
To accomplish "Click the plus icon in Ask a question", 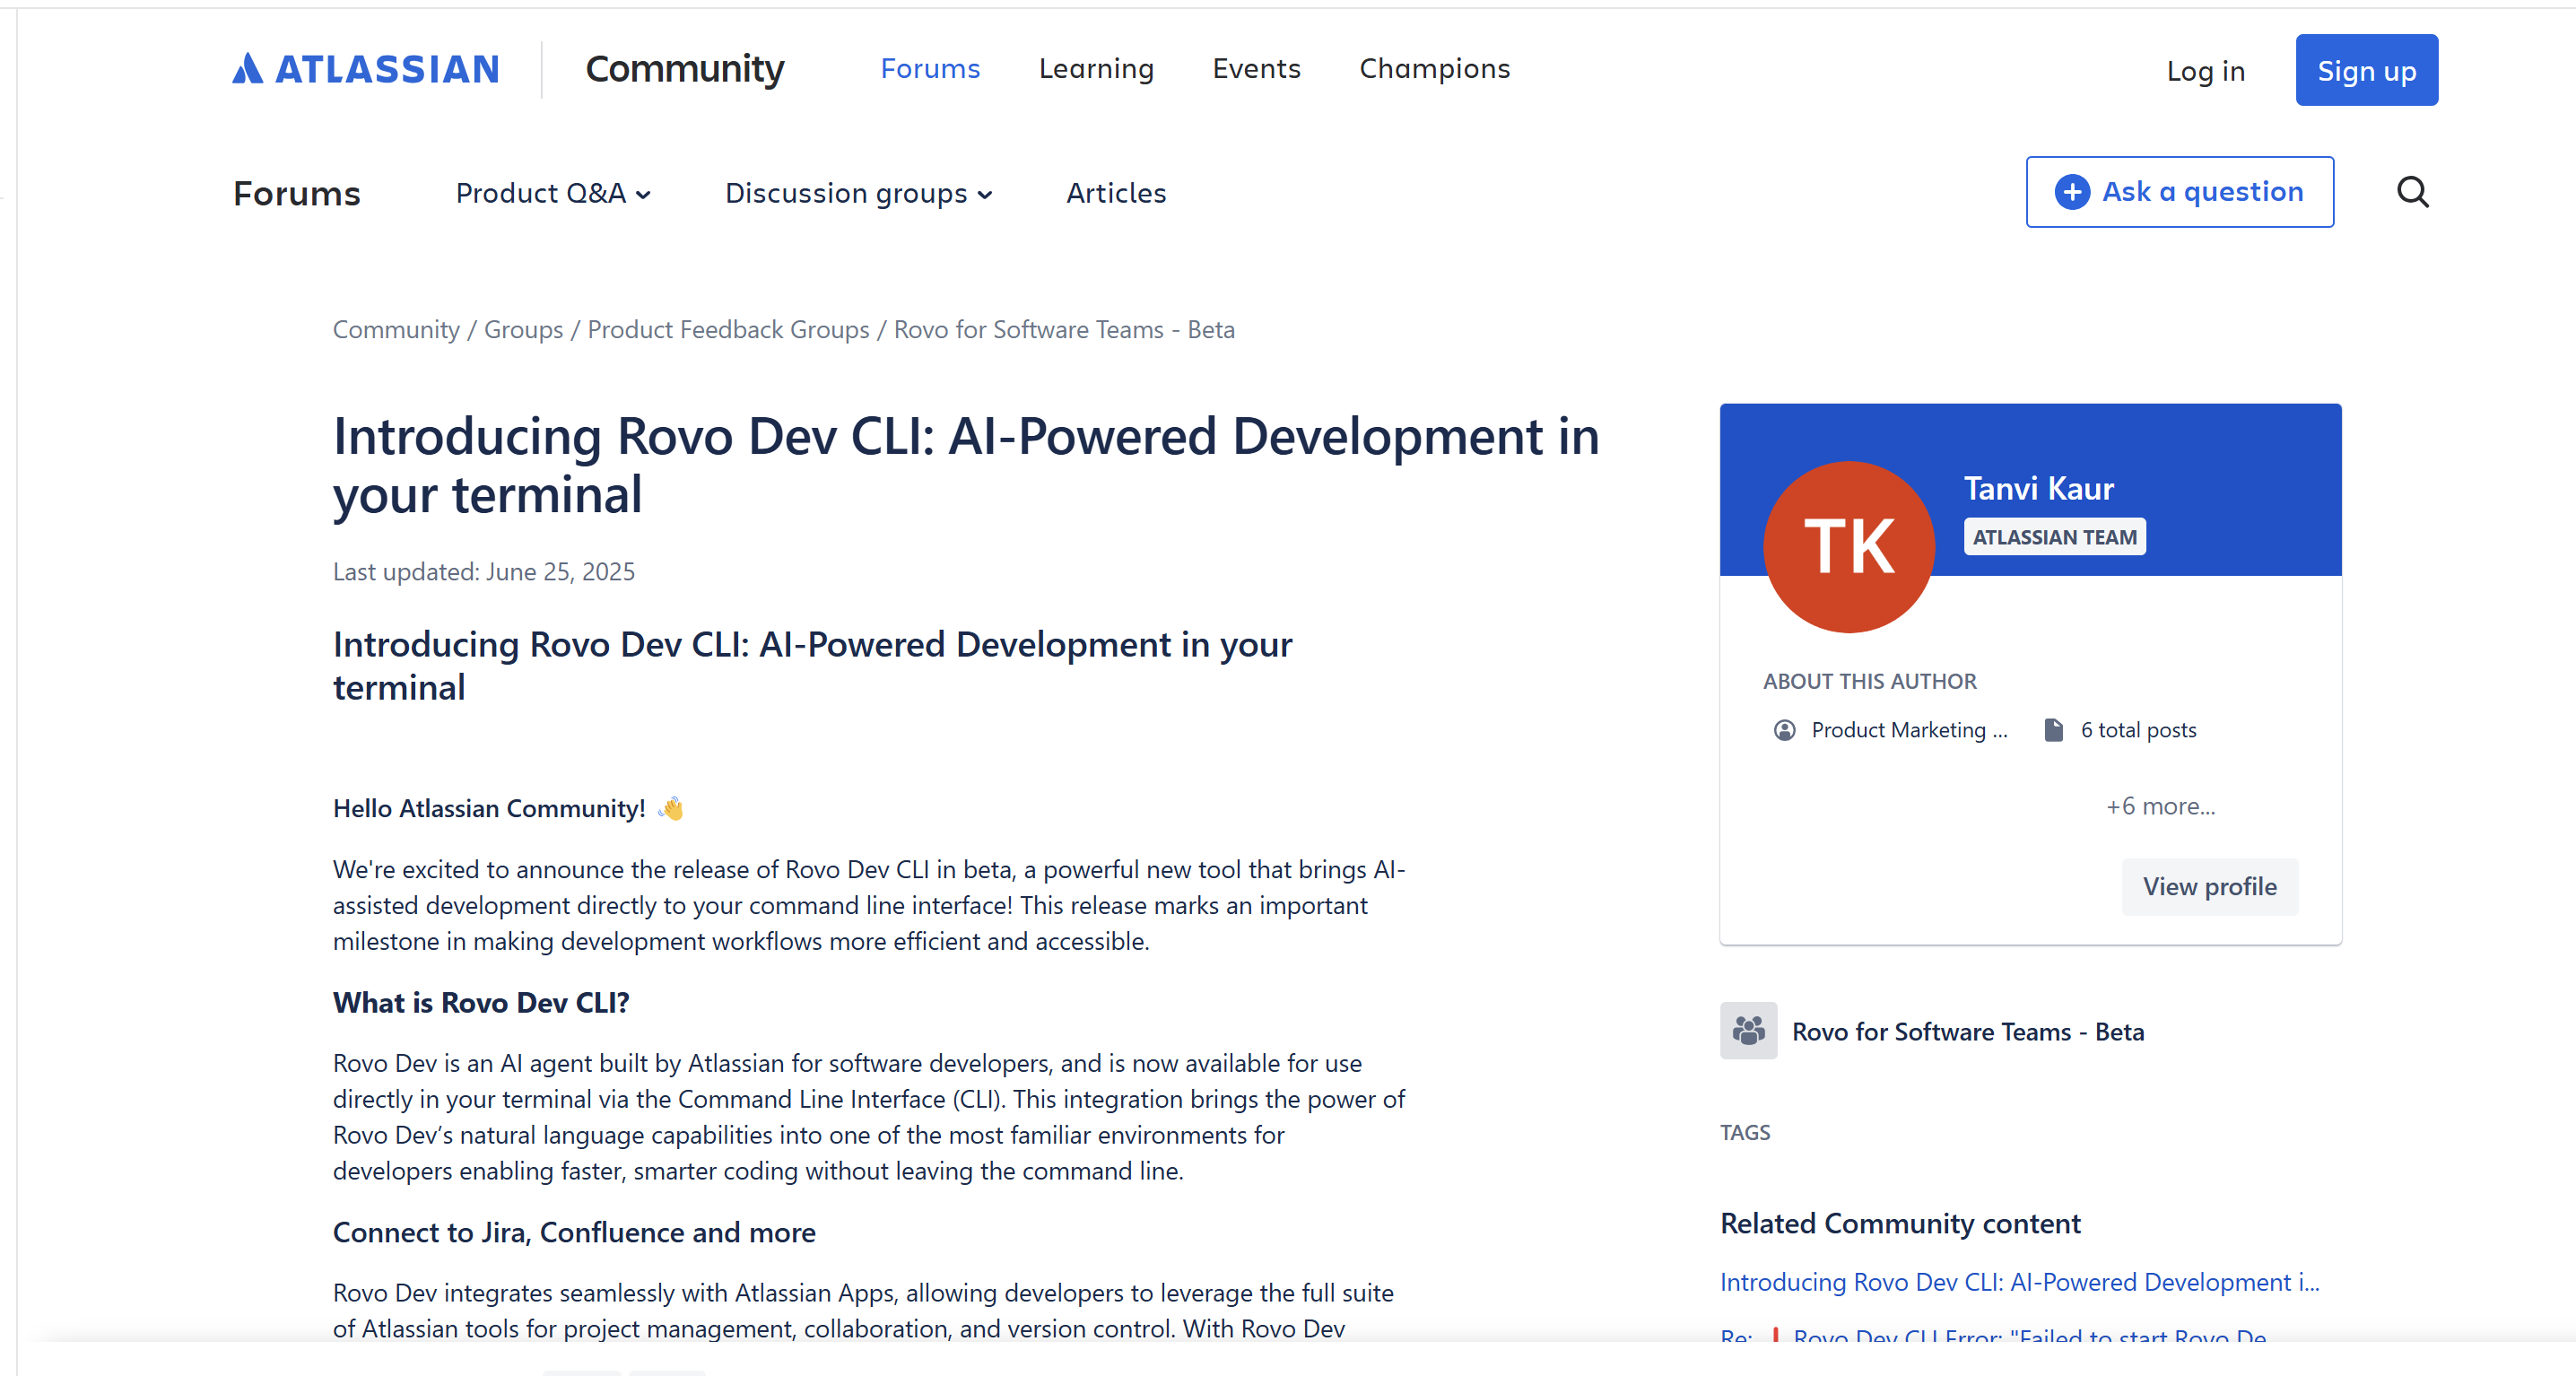I will tap(2072, 192).
